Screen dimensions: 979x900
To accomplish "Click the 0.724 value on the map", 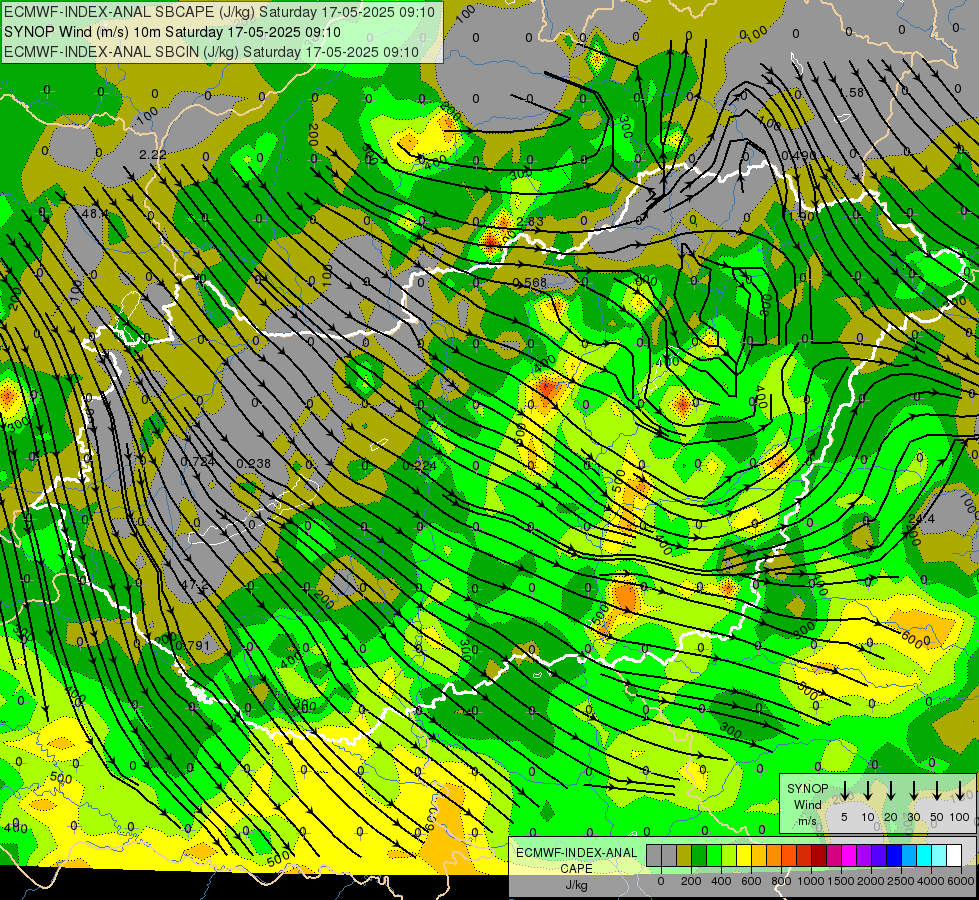I will tap(197, 462).
